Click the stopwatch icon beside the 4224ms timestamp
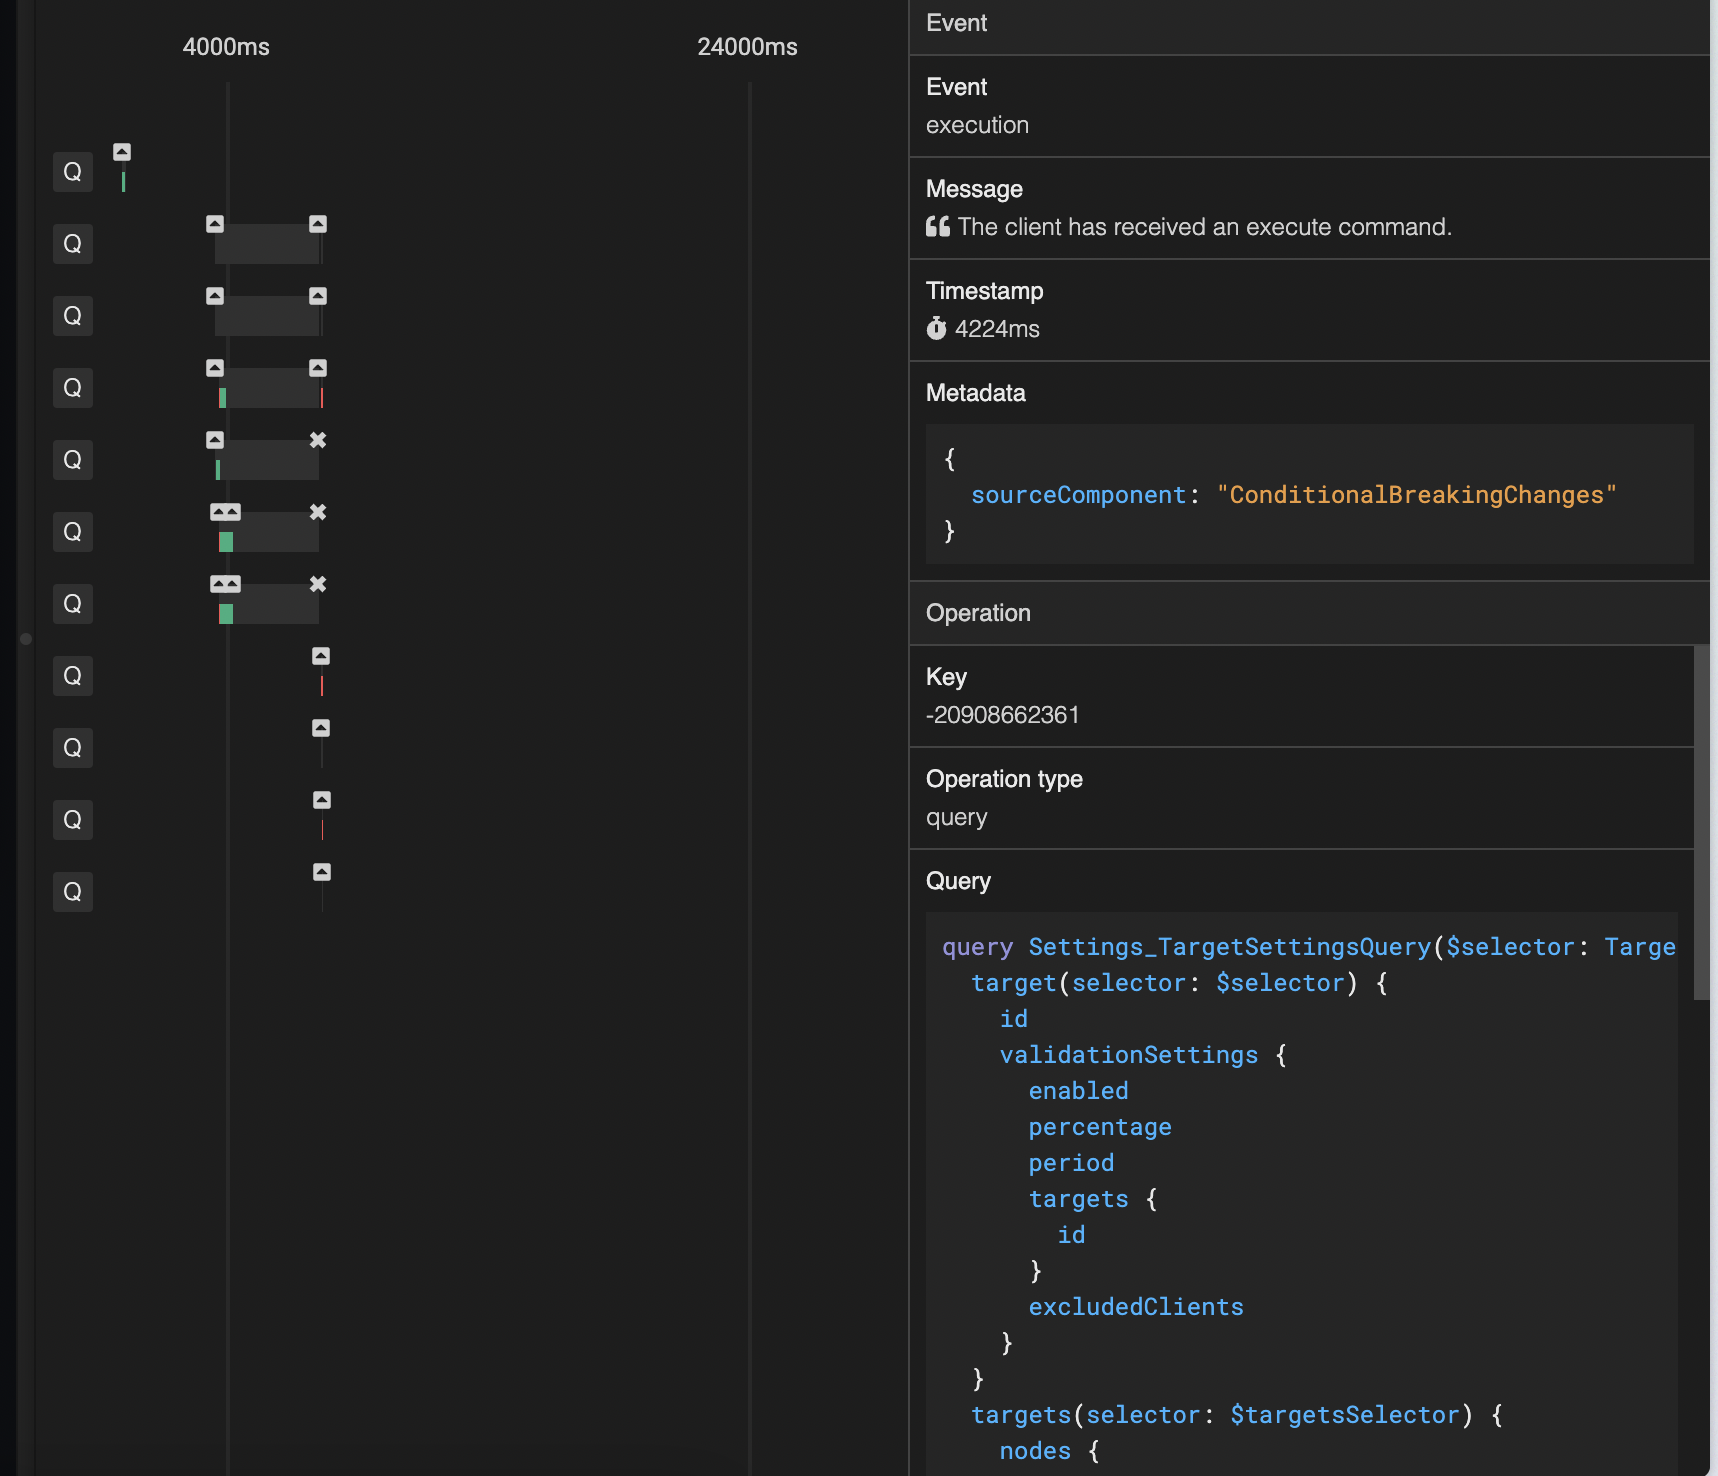The height and width of the screenshot is (1476, 1718). [x=937, y=328]
